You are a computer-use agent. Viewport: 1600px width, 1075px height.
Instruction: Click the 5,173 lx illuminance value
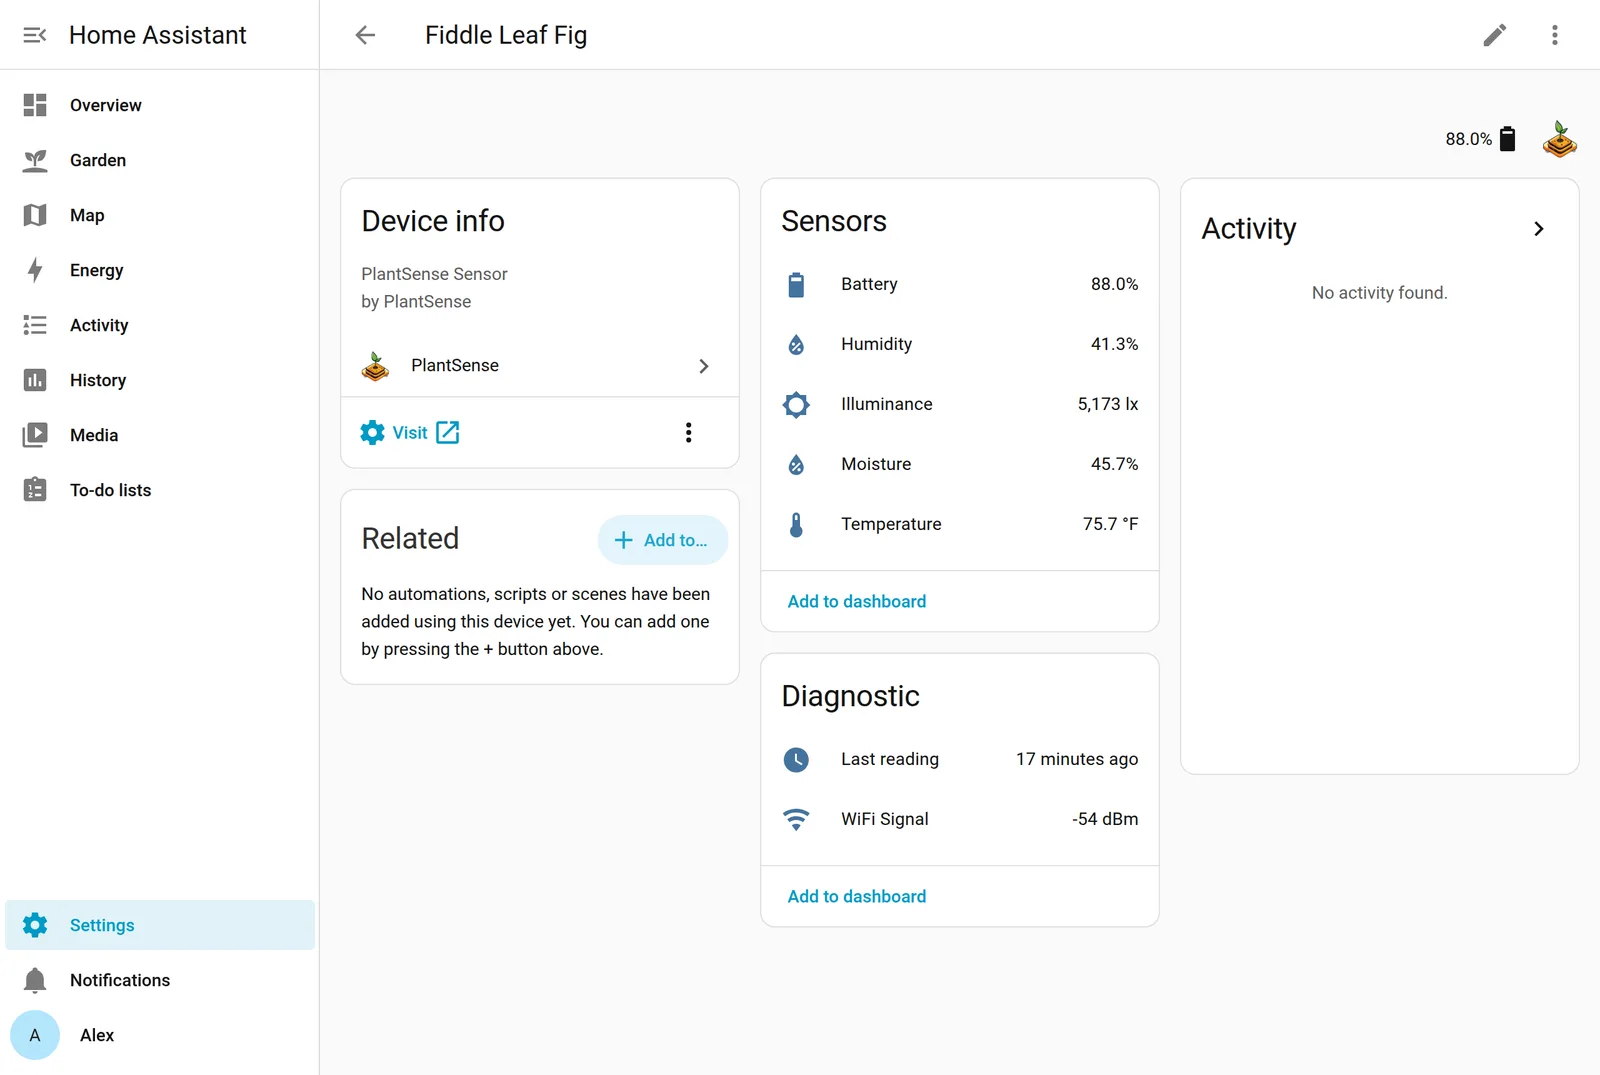click(1107, 404)
